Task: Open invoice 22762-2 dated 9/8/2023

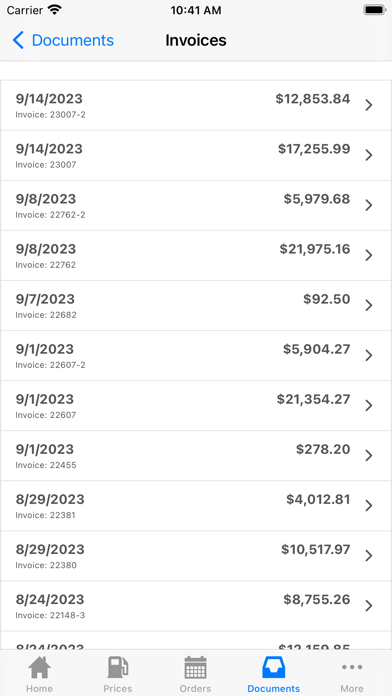Action: tap(196, 206)
